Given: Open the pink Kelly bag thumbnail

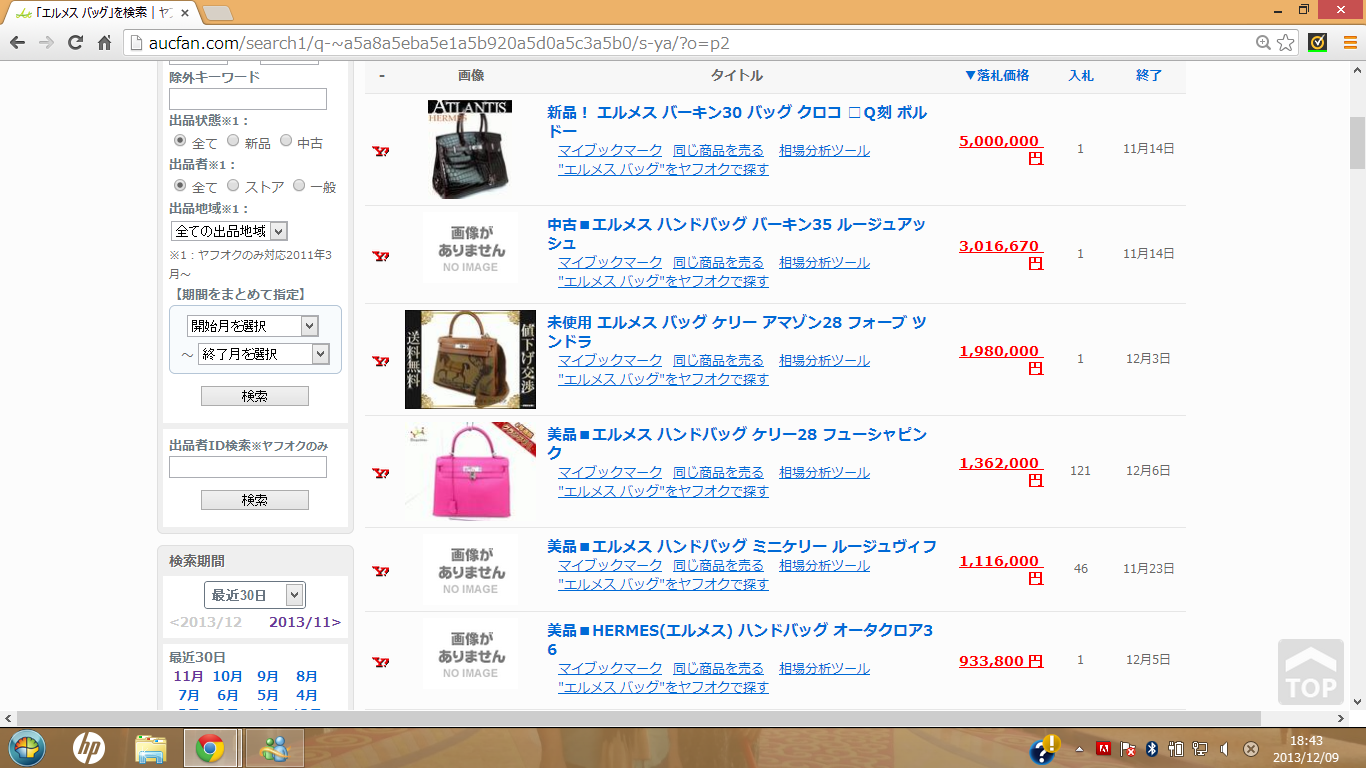Looking at the screenshot, I should tap(470, 472).
